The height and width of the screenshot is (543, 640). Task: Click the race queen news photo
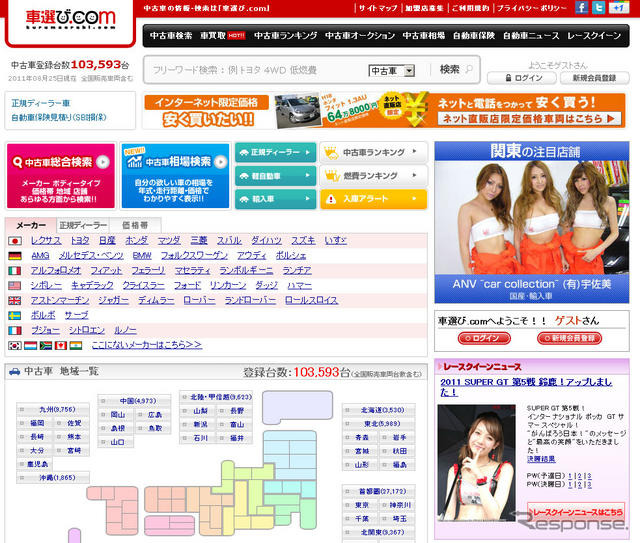476,463
